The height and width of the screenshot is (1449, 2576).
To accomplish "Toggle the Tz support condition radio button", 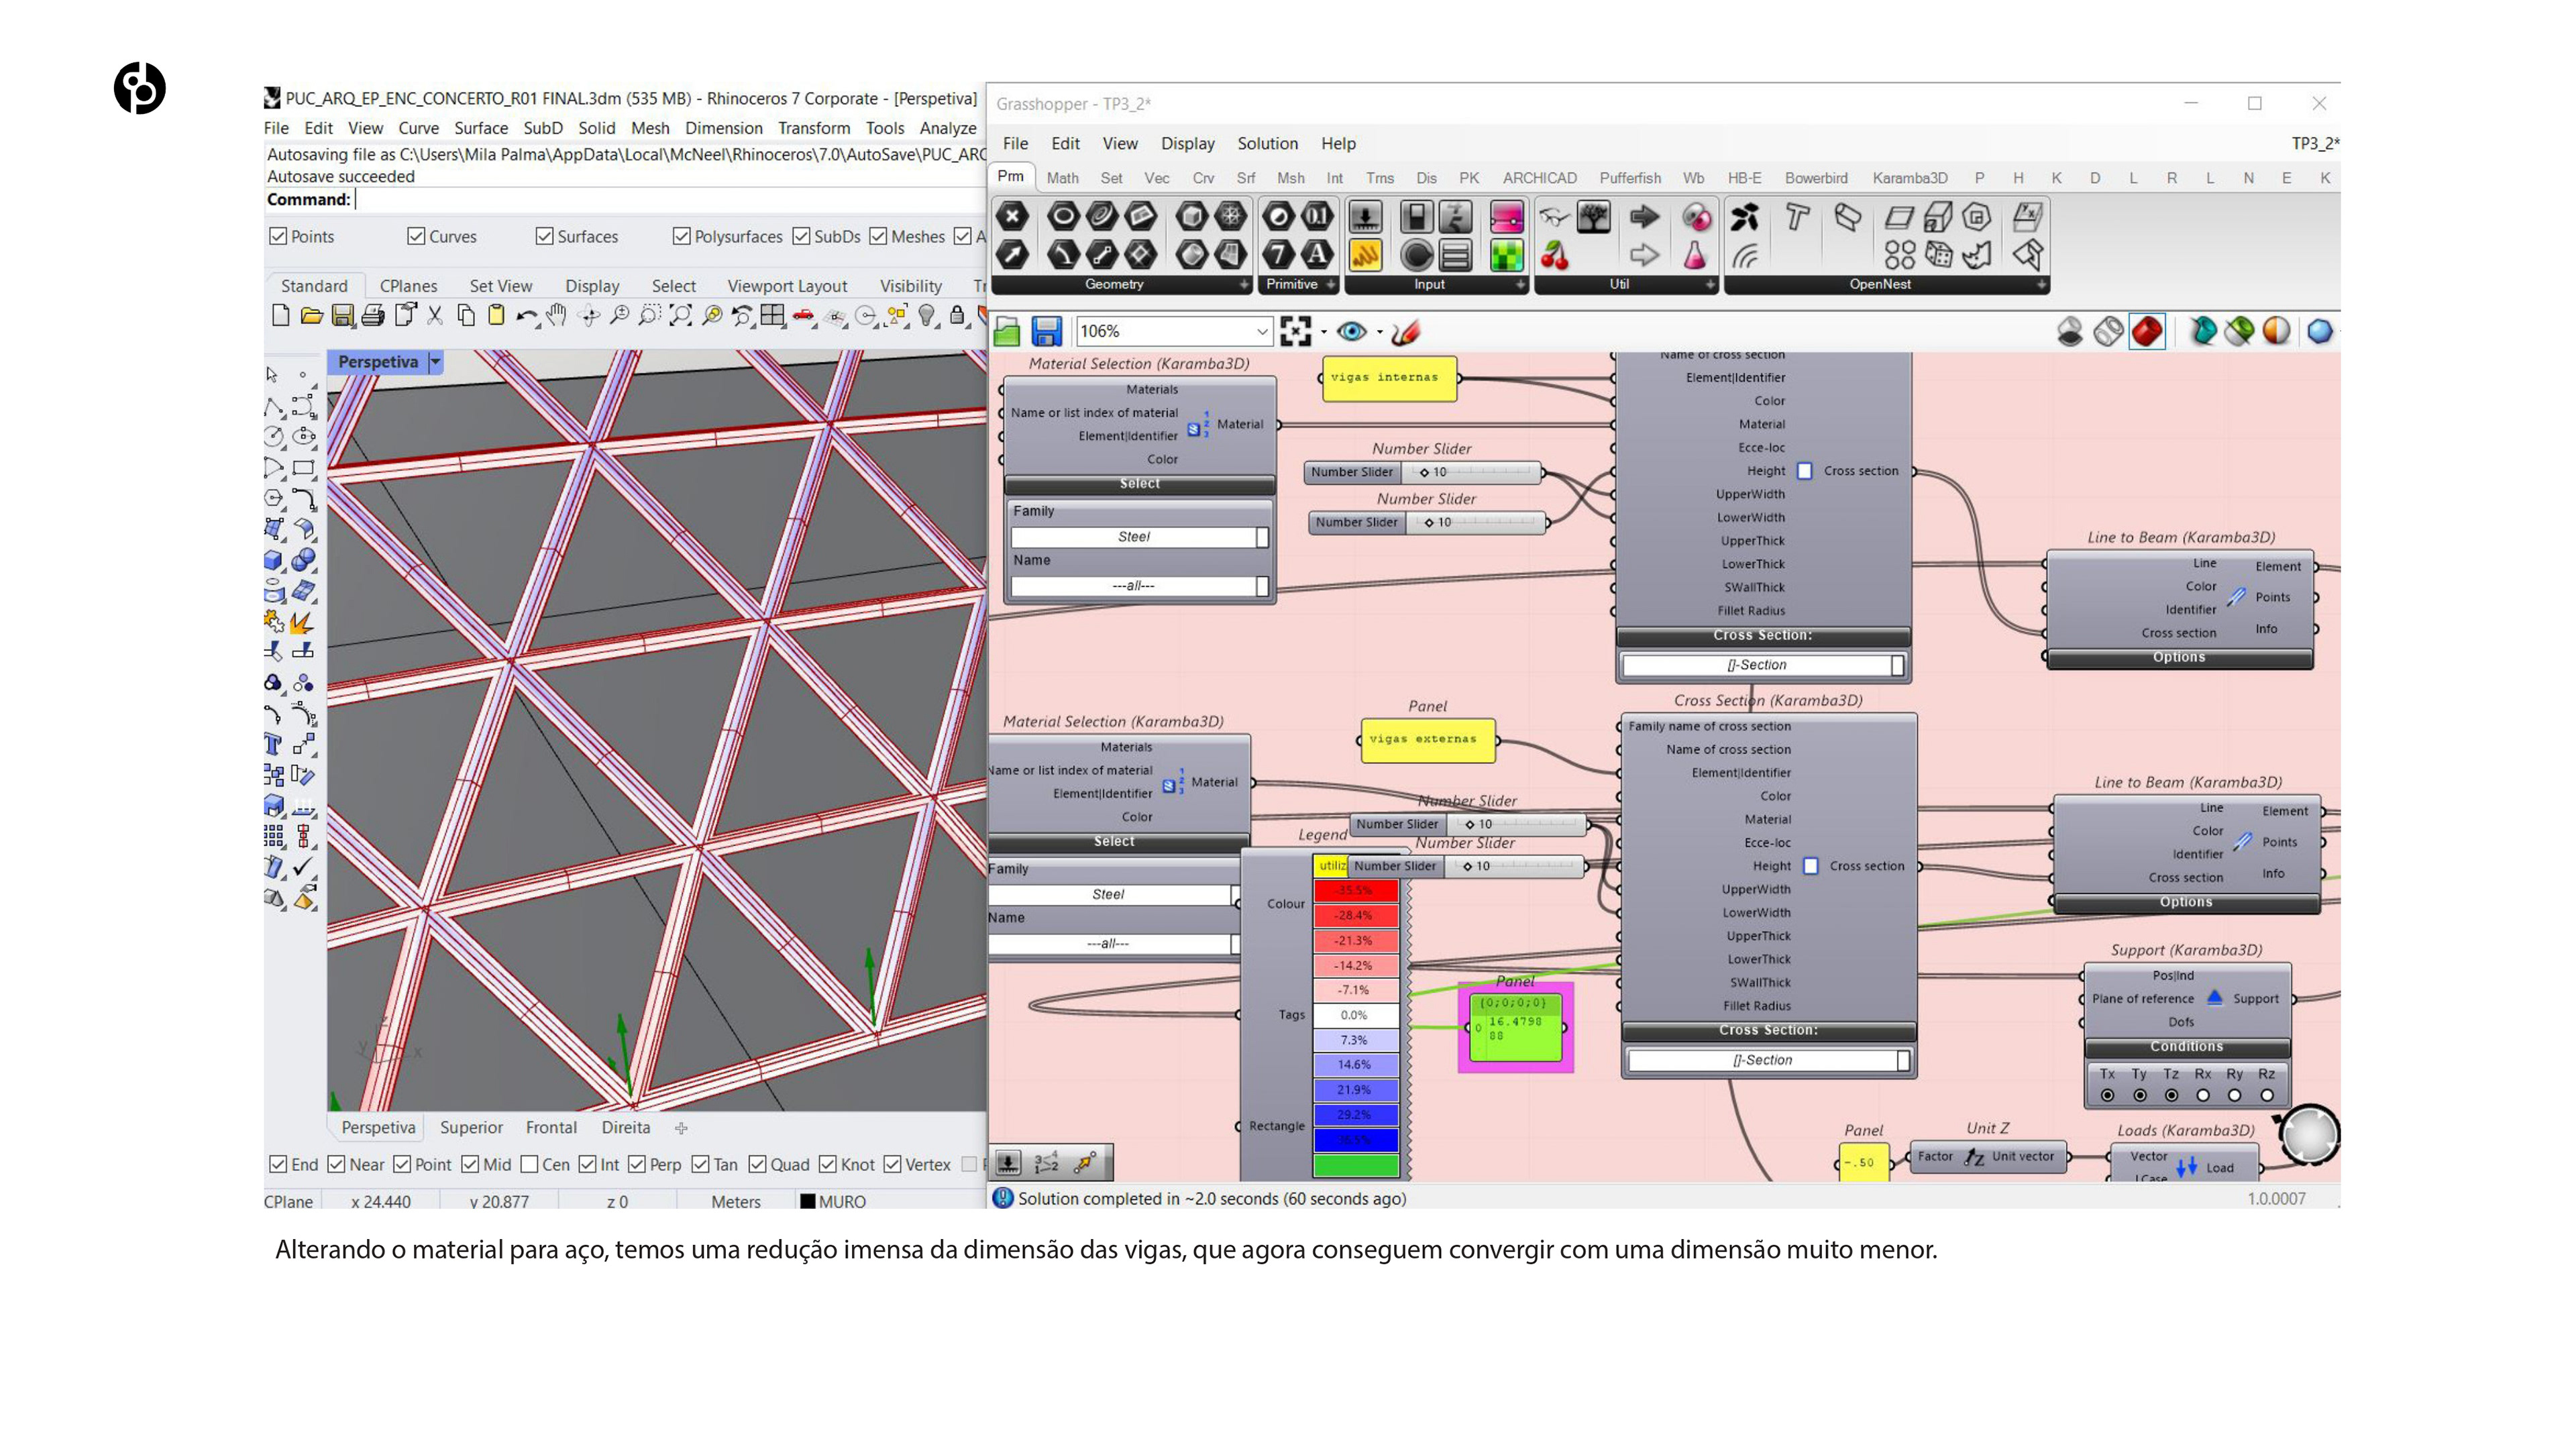I will (x=2171, y=1095).
